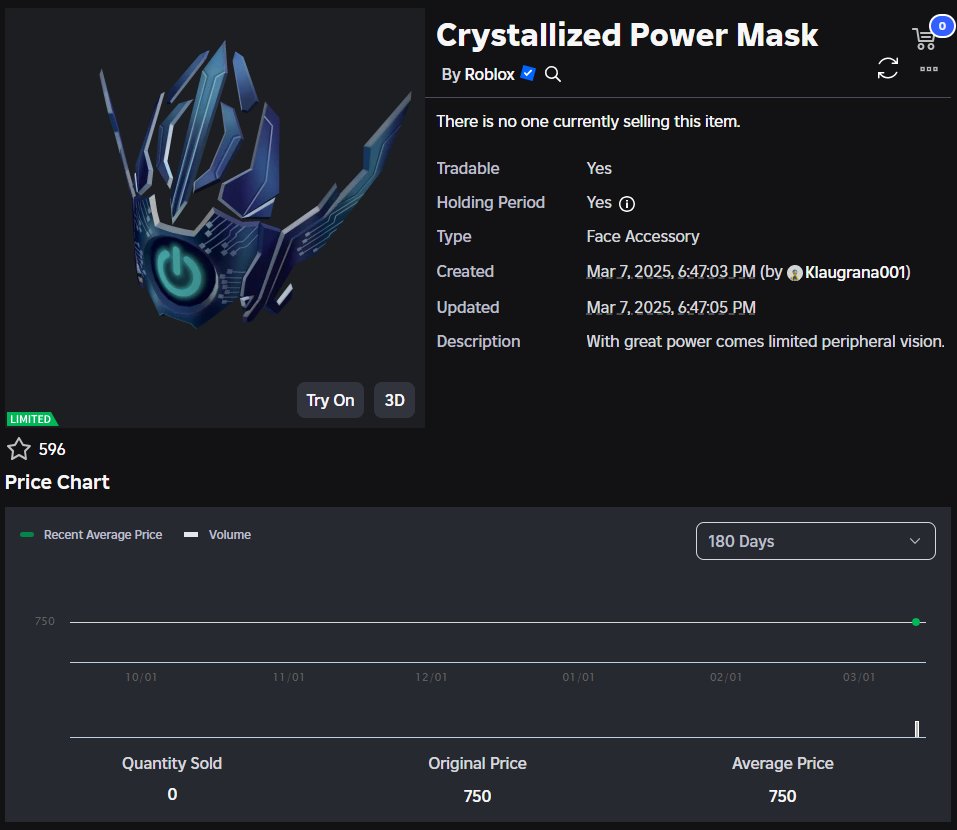957x830 pixels.
Task: Click the Updated date Mar 7, 2025, 6:47:05 PM
Action: click(671, 308)
